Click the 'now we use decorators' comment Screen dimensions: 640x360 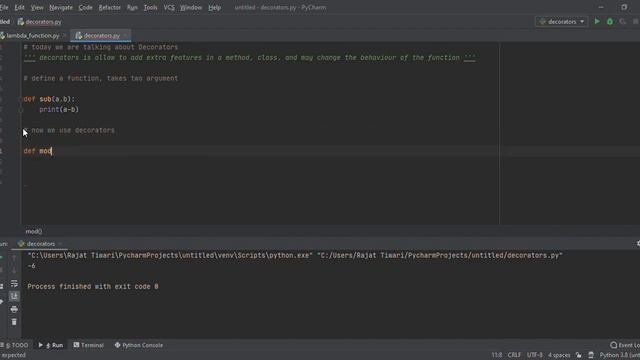(x=69, y=130)
